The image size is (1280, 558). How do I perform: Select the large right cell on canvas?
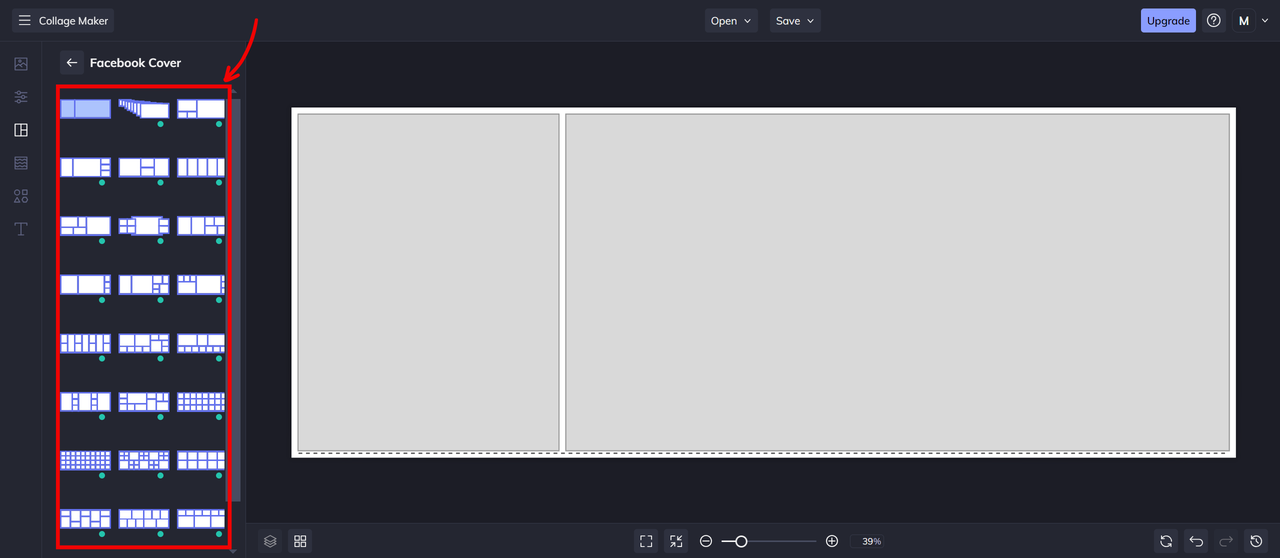(897, 282)
